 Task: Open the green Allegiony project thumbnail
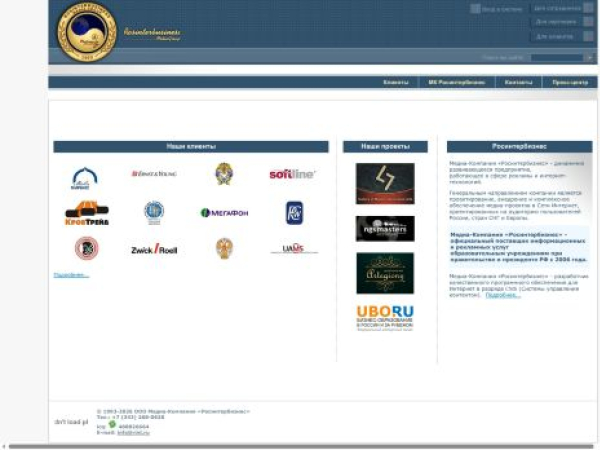pos(385,273)
